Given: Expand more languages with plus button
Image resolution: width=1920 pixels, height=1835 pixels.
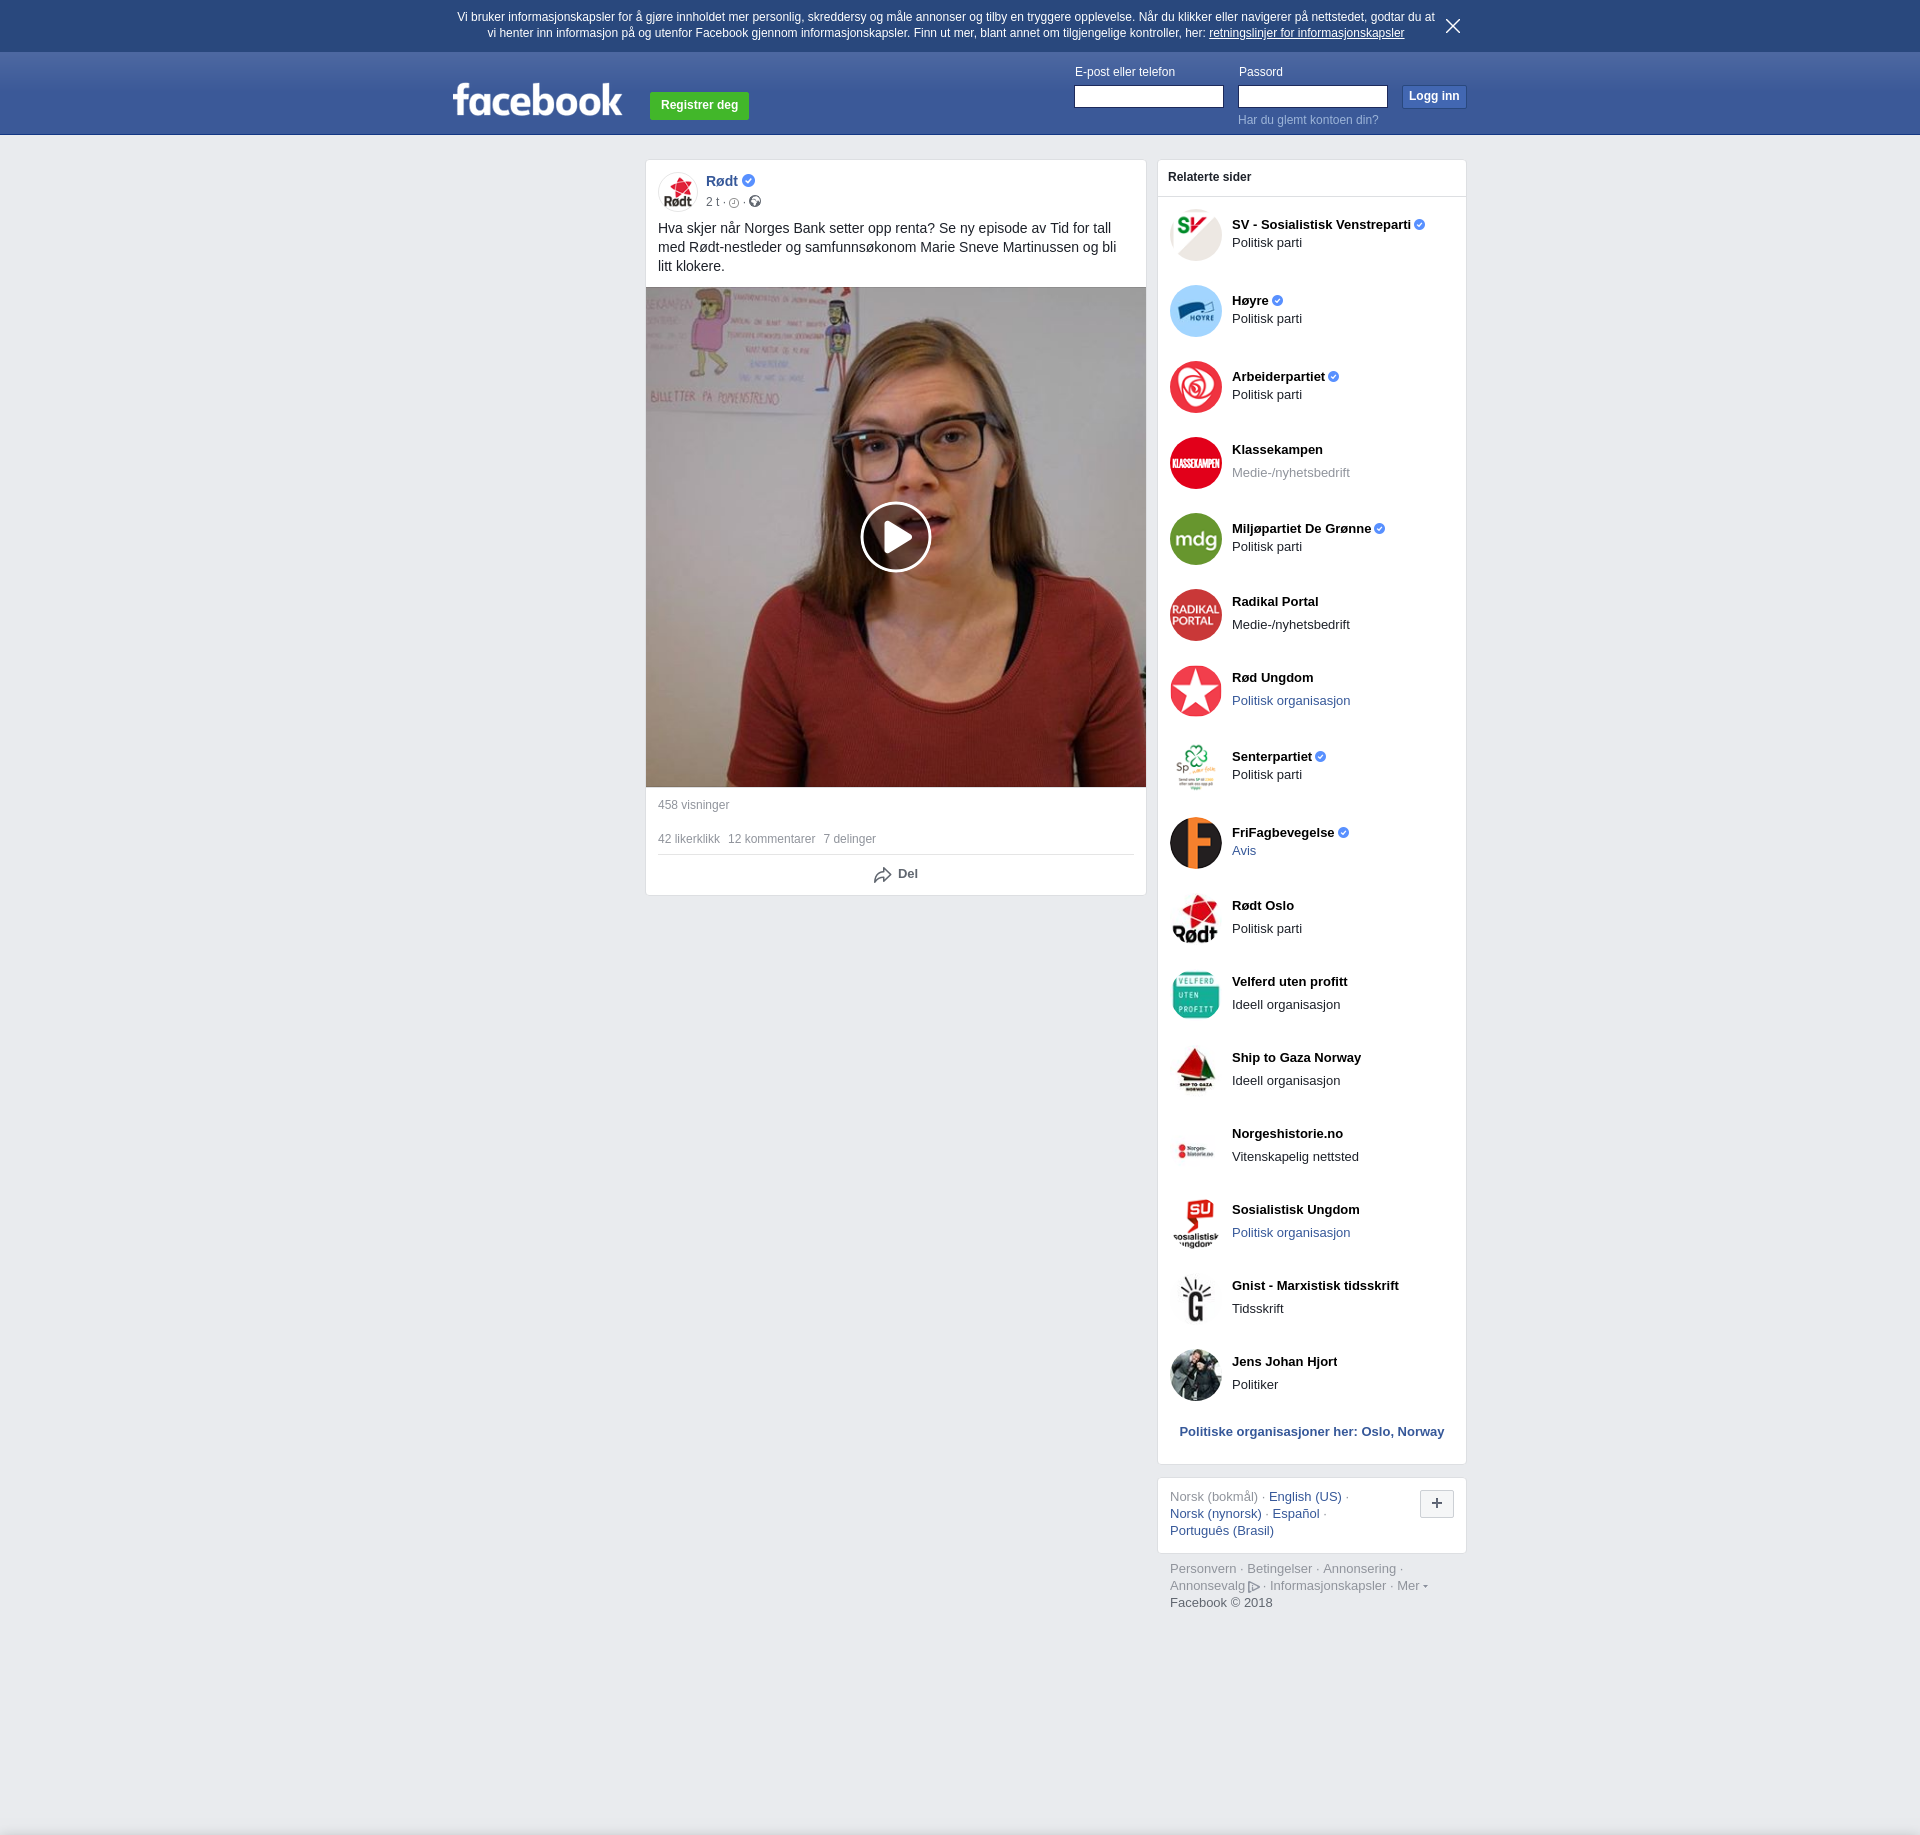Looking at the screenshot, I should click(x=1437, y=1503).
